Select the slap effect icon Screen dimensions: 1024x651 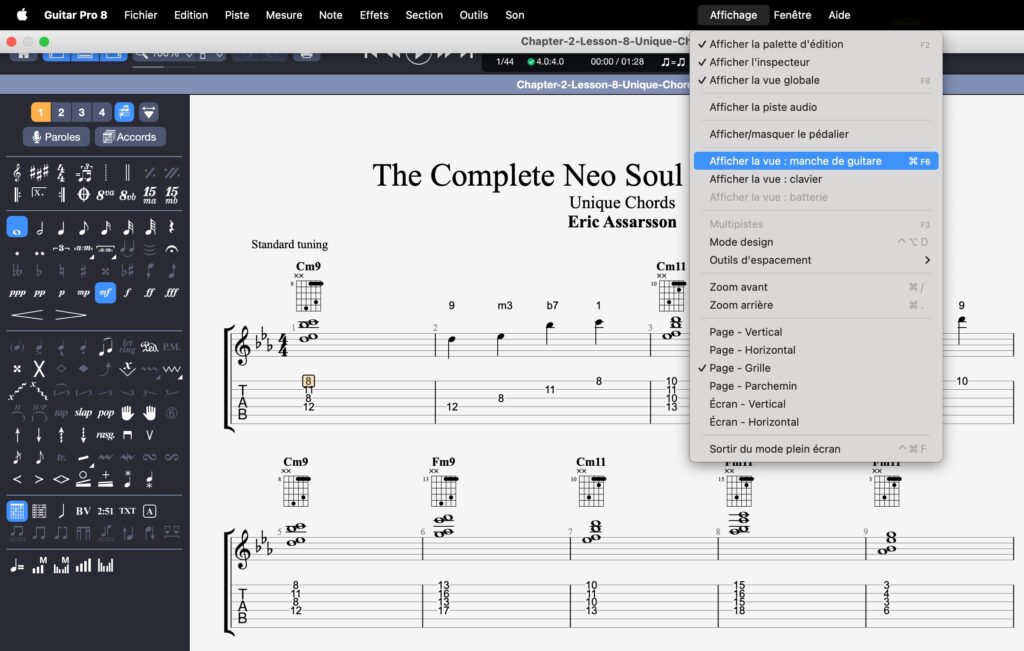coord(83,412)
